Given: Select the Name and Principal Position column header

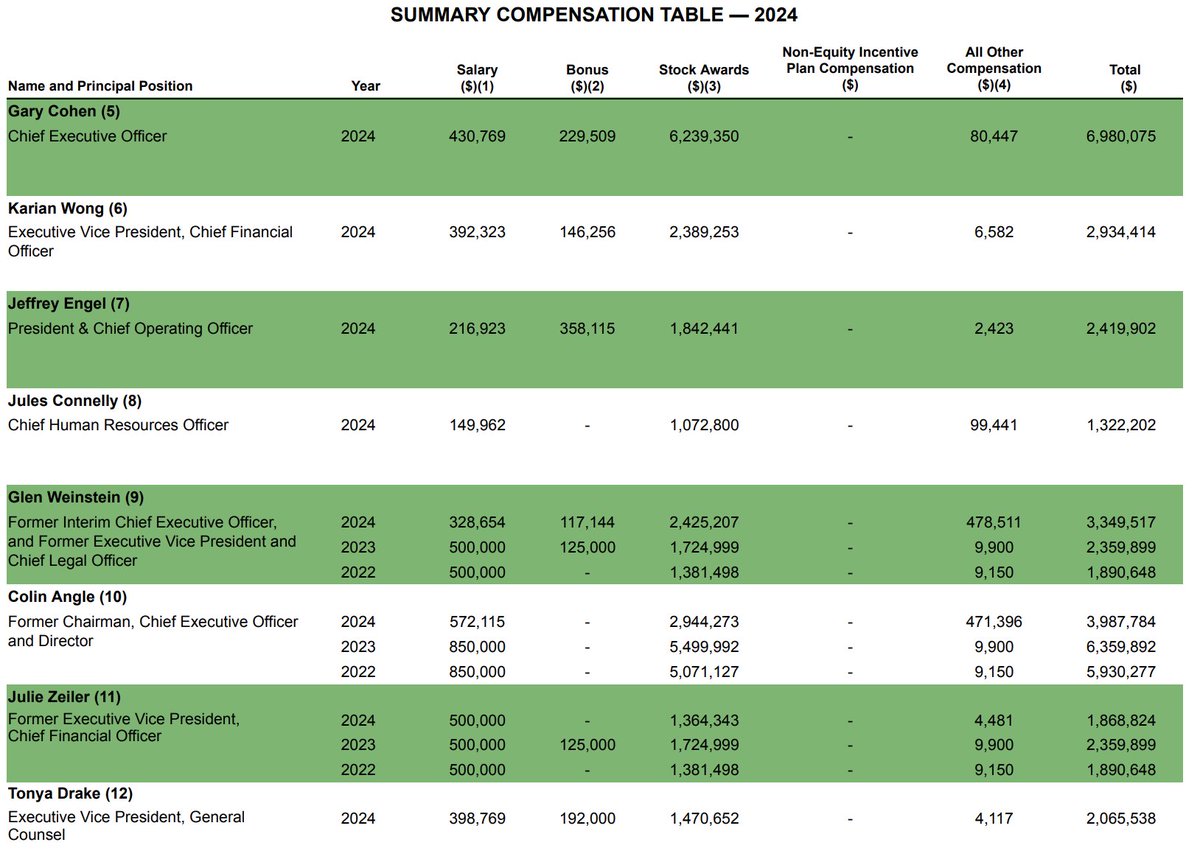Looking at the screenshot, I should click(100, 86).
